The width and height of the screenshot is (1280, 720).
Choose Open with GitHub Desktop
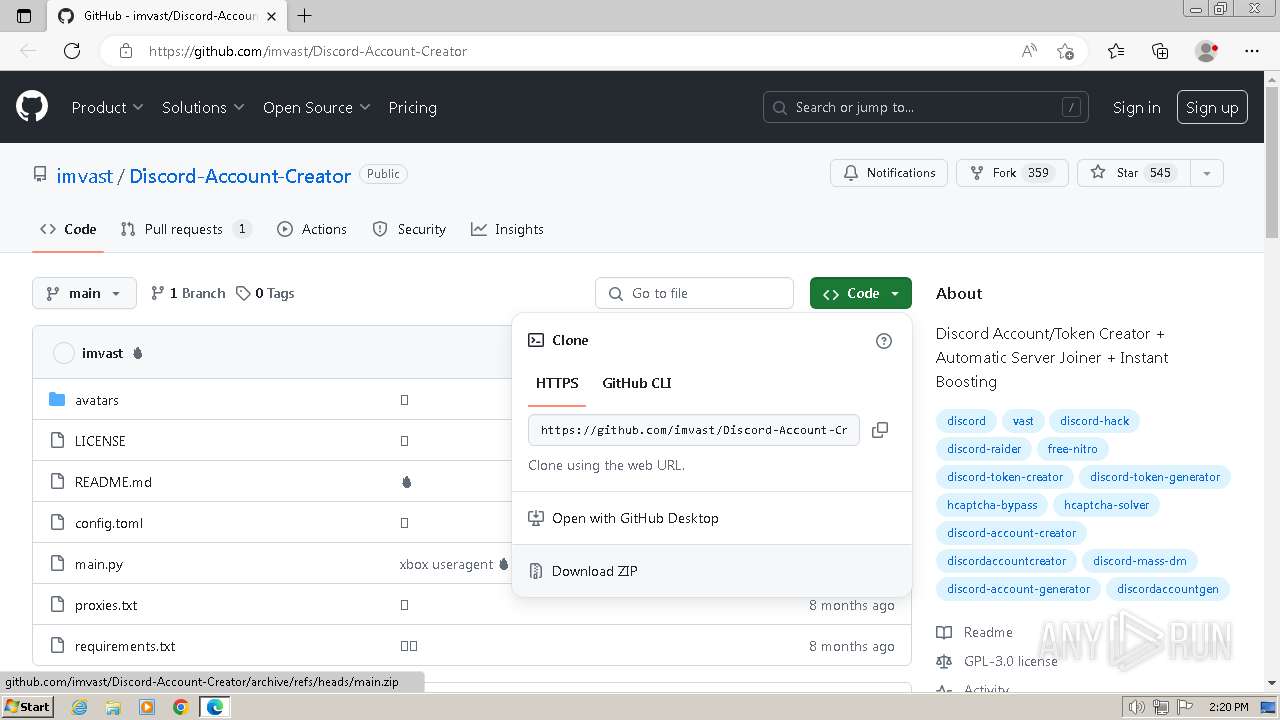(x=635, y=518)
